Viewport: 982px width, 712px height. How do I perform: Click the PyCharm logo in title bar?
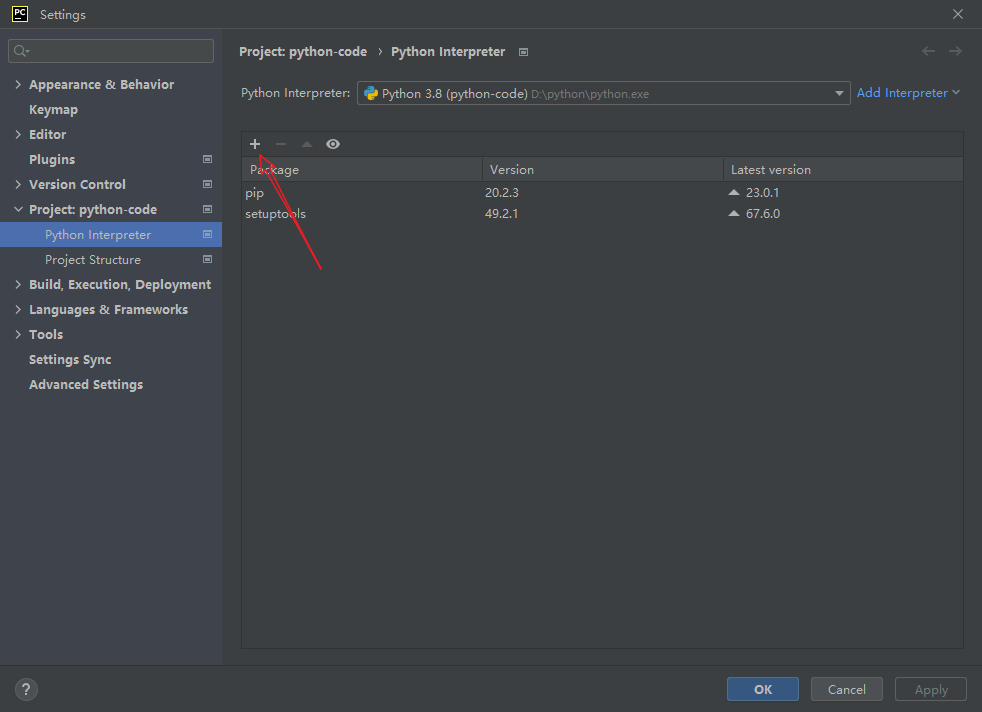20,14
